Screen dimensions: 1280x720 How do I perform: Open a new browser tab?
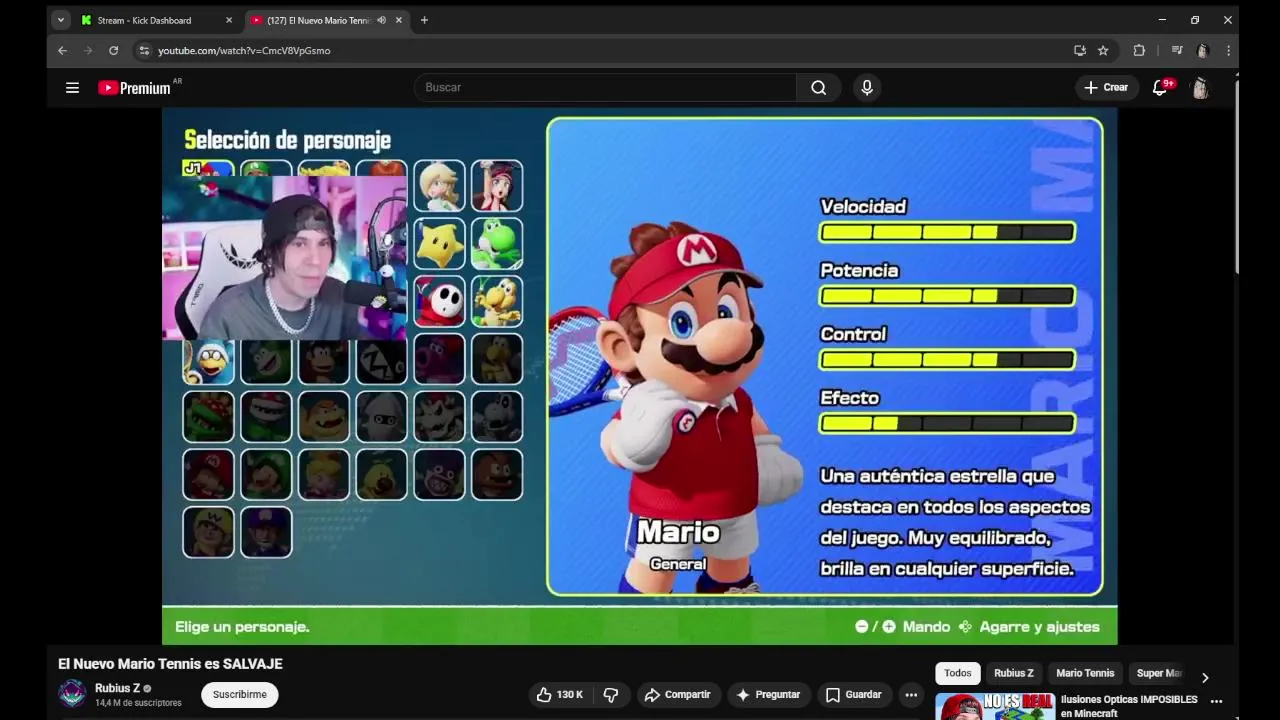pos(424,20)
